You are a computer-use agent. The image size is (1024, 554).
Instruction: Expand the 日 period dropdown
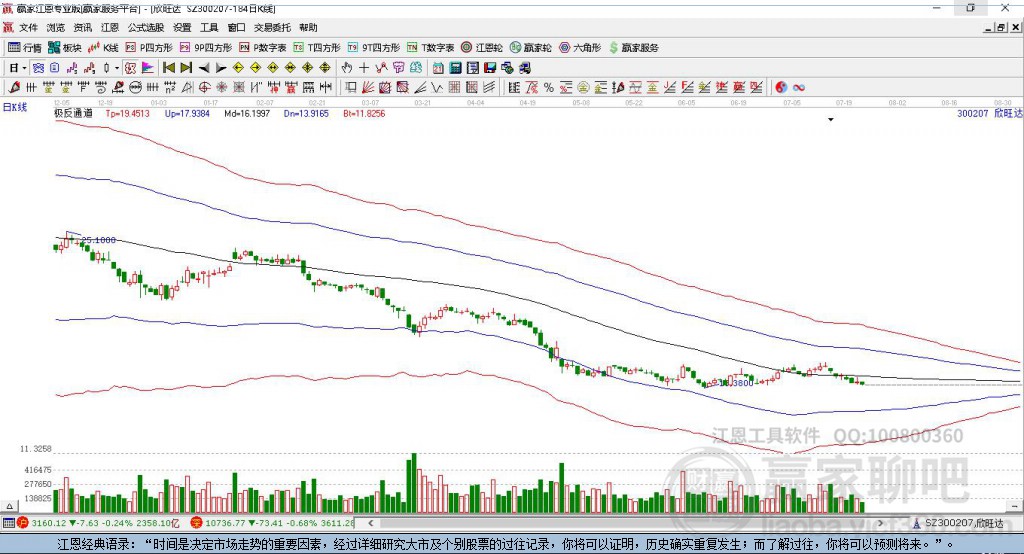tap(24, 68)
